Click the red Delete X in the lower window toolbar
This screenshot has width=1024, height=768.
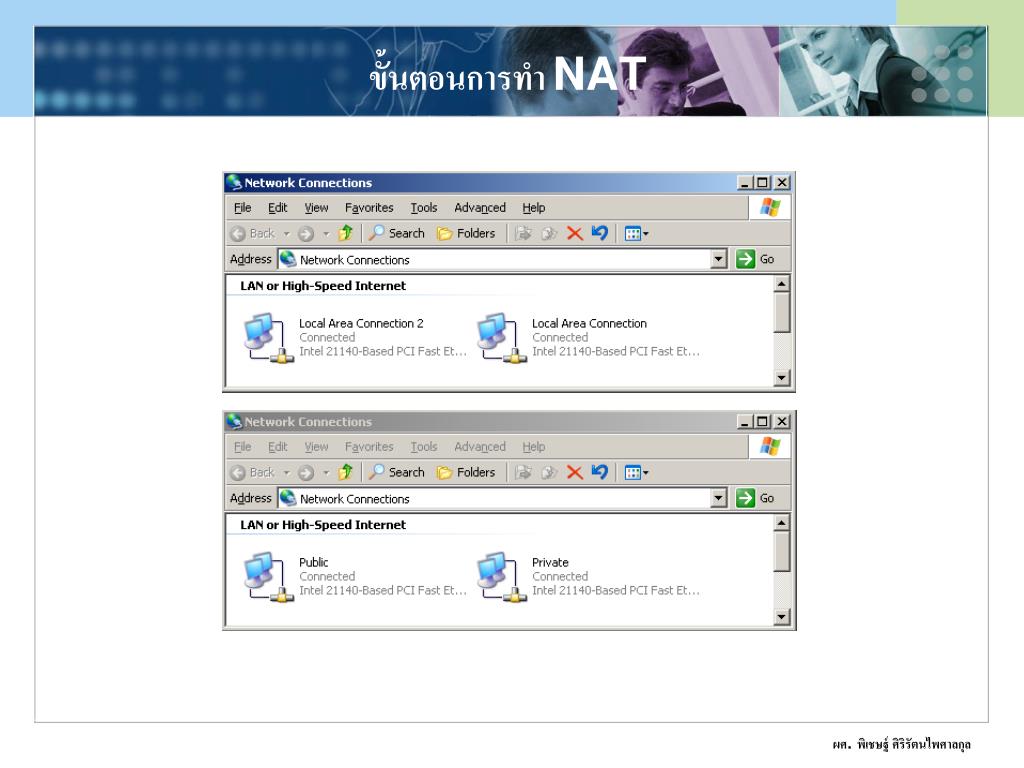pos(575,472)
